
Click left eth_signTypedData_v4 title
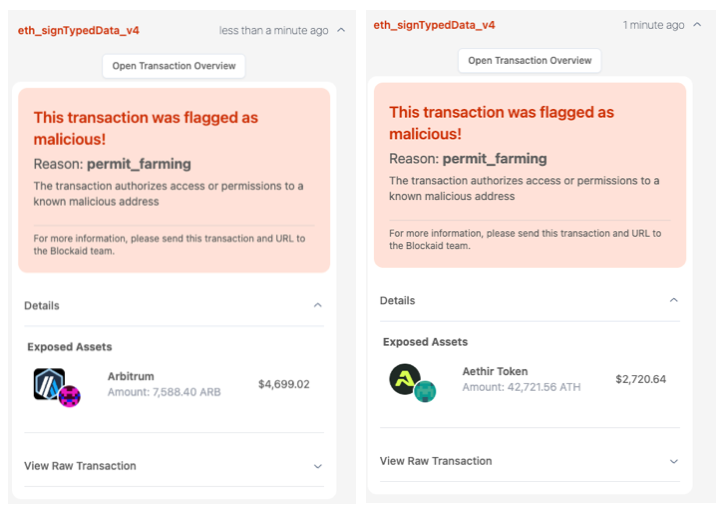79,30
